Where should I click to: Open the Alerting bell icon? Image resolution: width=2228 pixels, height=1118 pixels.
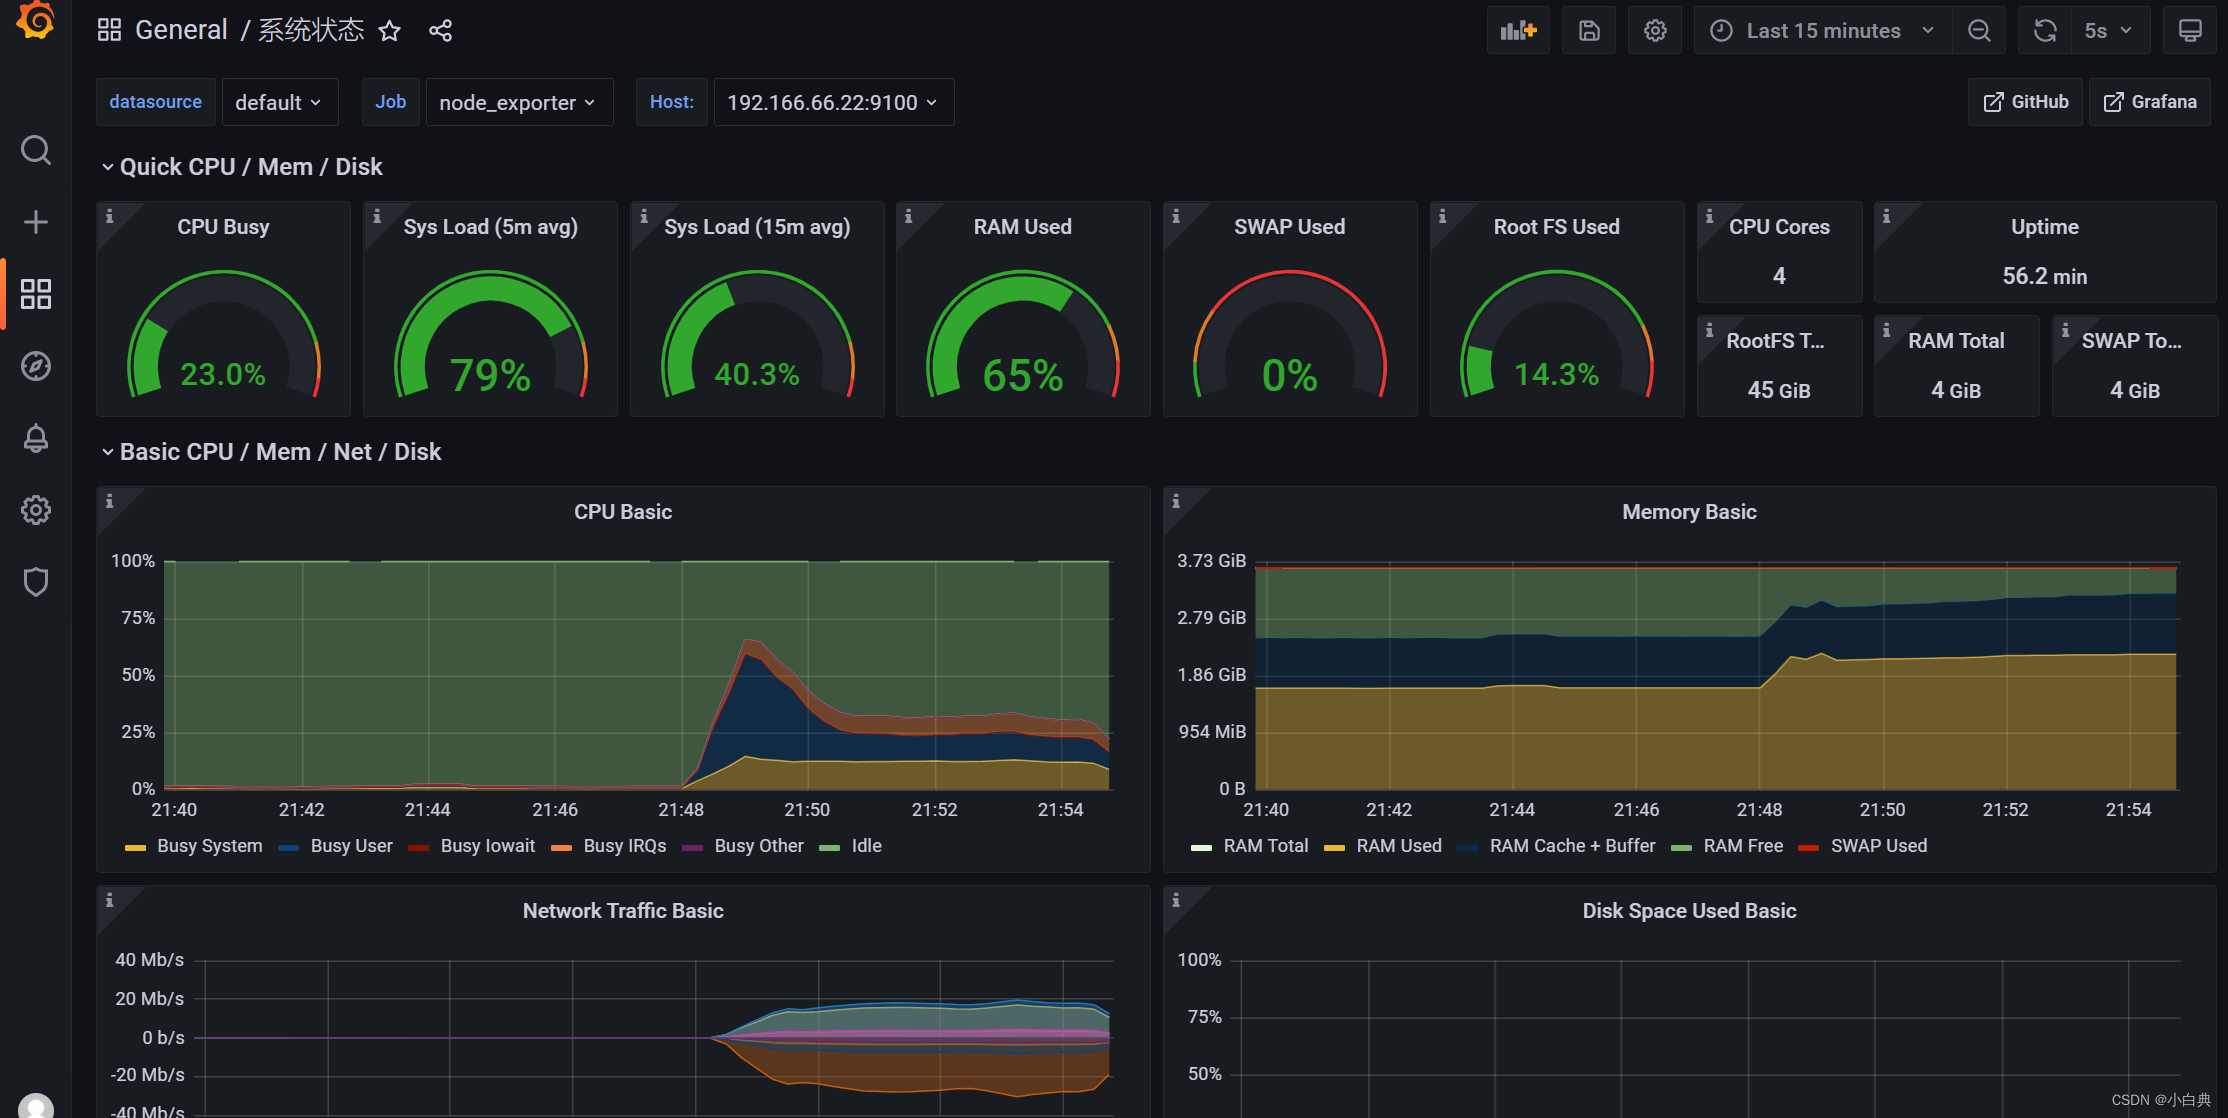[36, 438]
